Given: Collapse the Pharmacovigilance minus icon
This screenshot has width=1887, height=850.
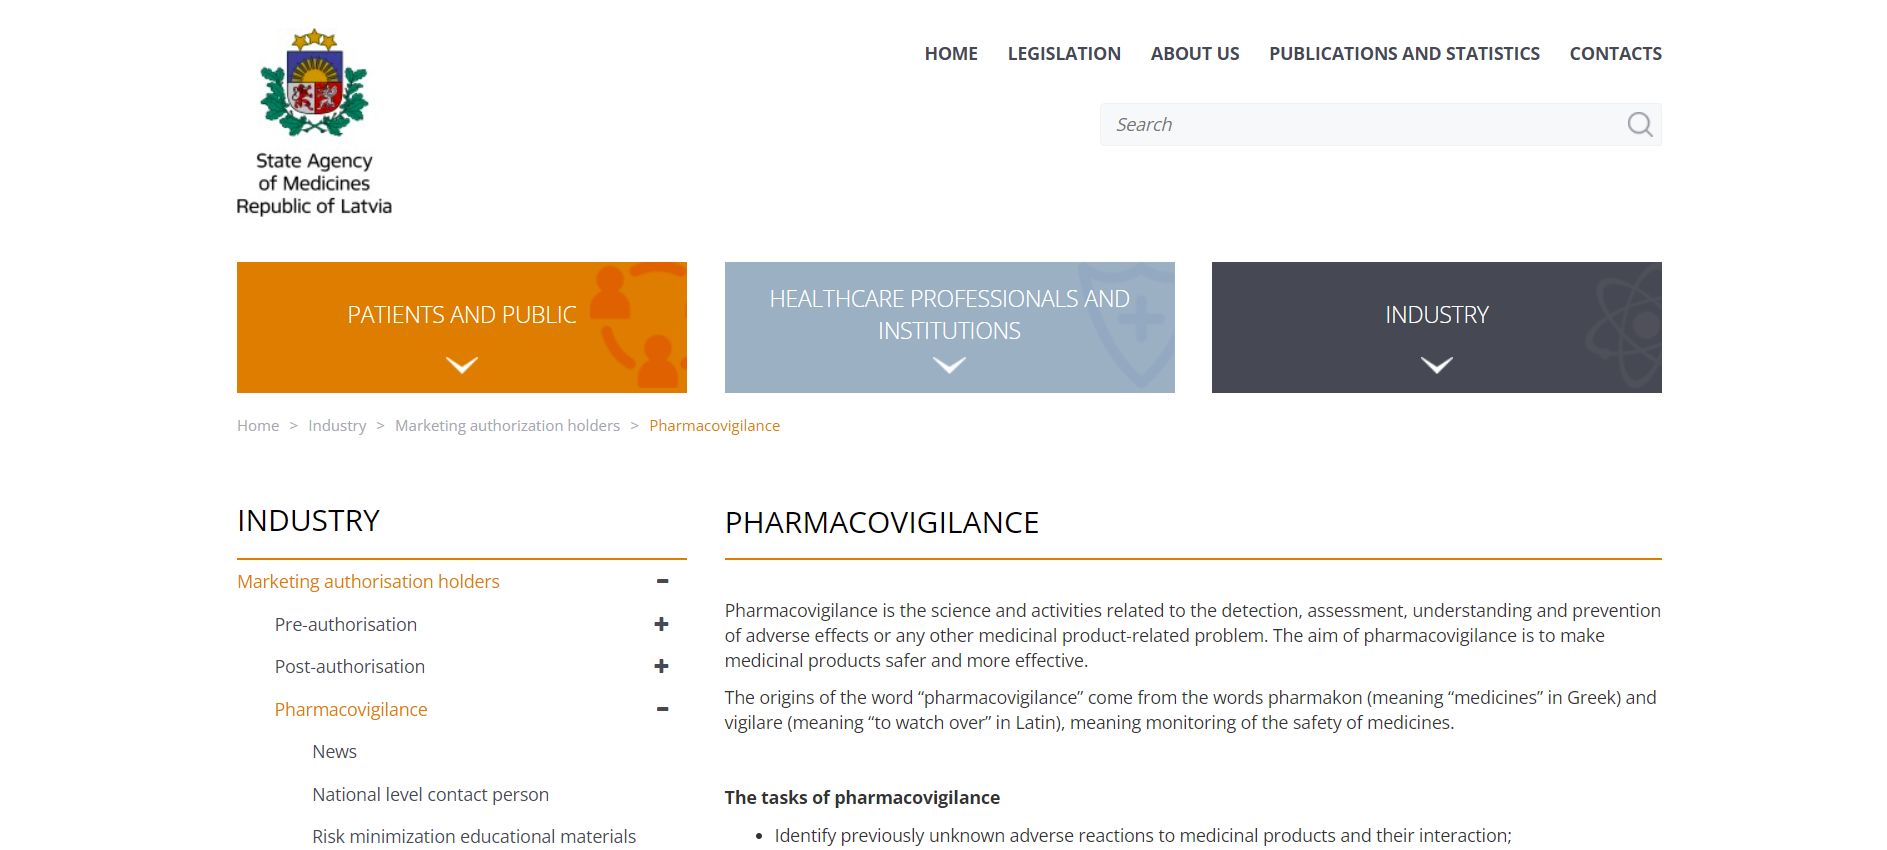Looking at the screenshot, I should point(662,710).
